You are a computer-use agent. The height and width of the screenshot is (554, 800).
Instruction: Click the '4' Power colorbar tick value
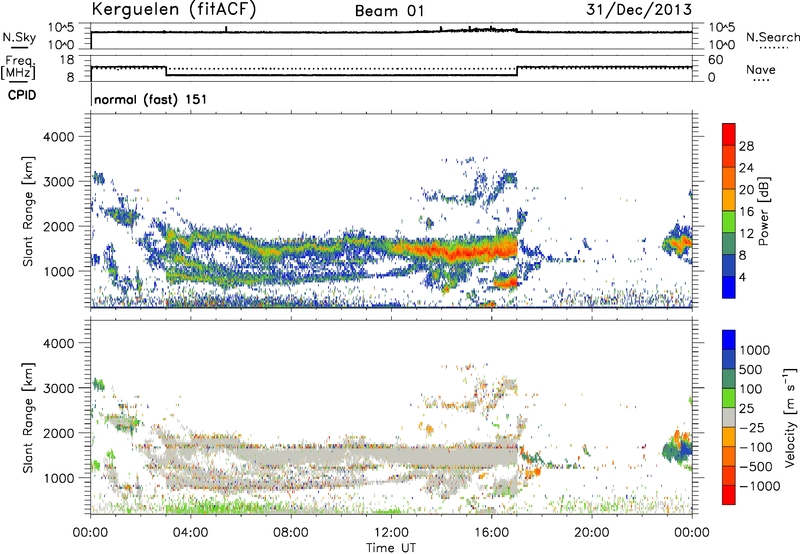click(742, 277)
